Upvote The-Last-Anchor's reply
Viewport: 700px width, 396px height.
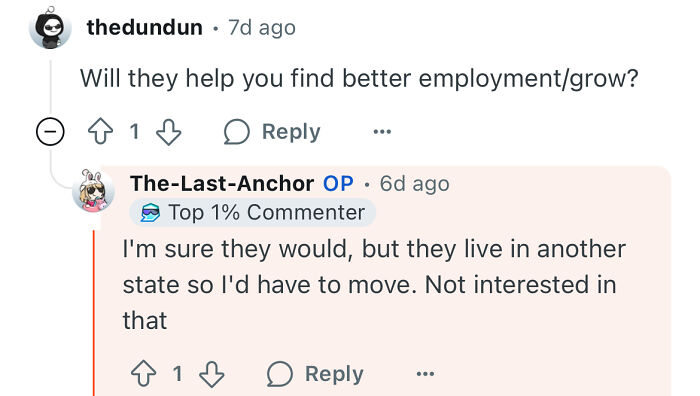coord(144,374)
